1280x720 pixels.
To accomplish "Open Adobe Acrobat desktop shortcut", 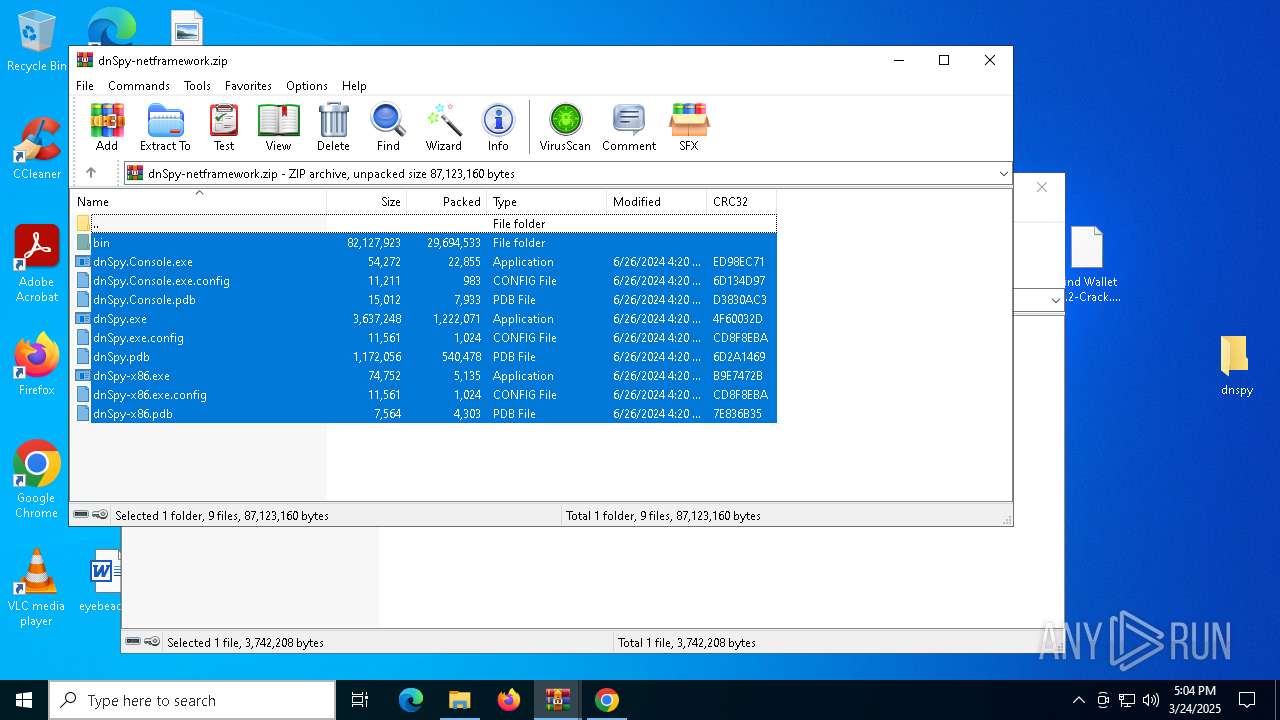I will tap(37, 264).
